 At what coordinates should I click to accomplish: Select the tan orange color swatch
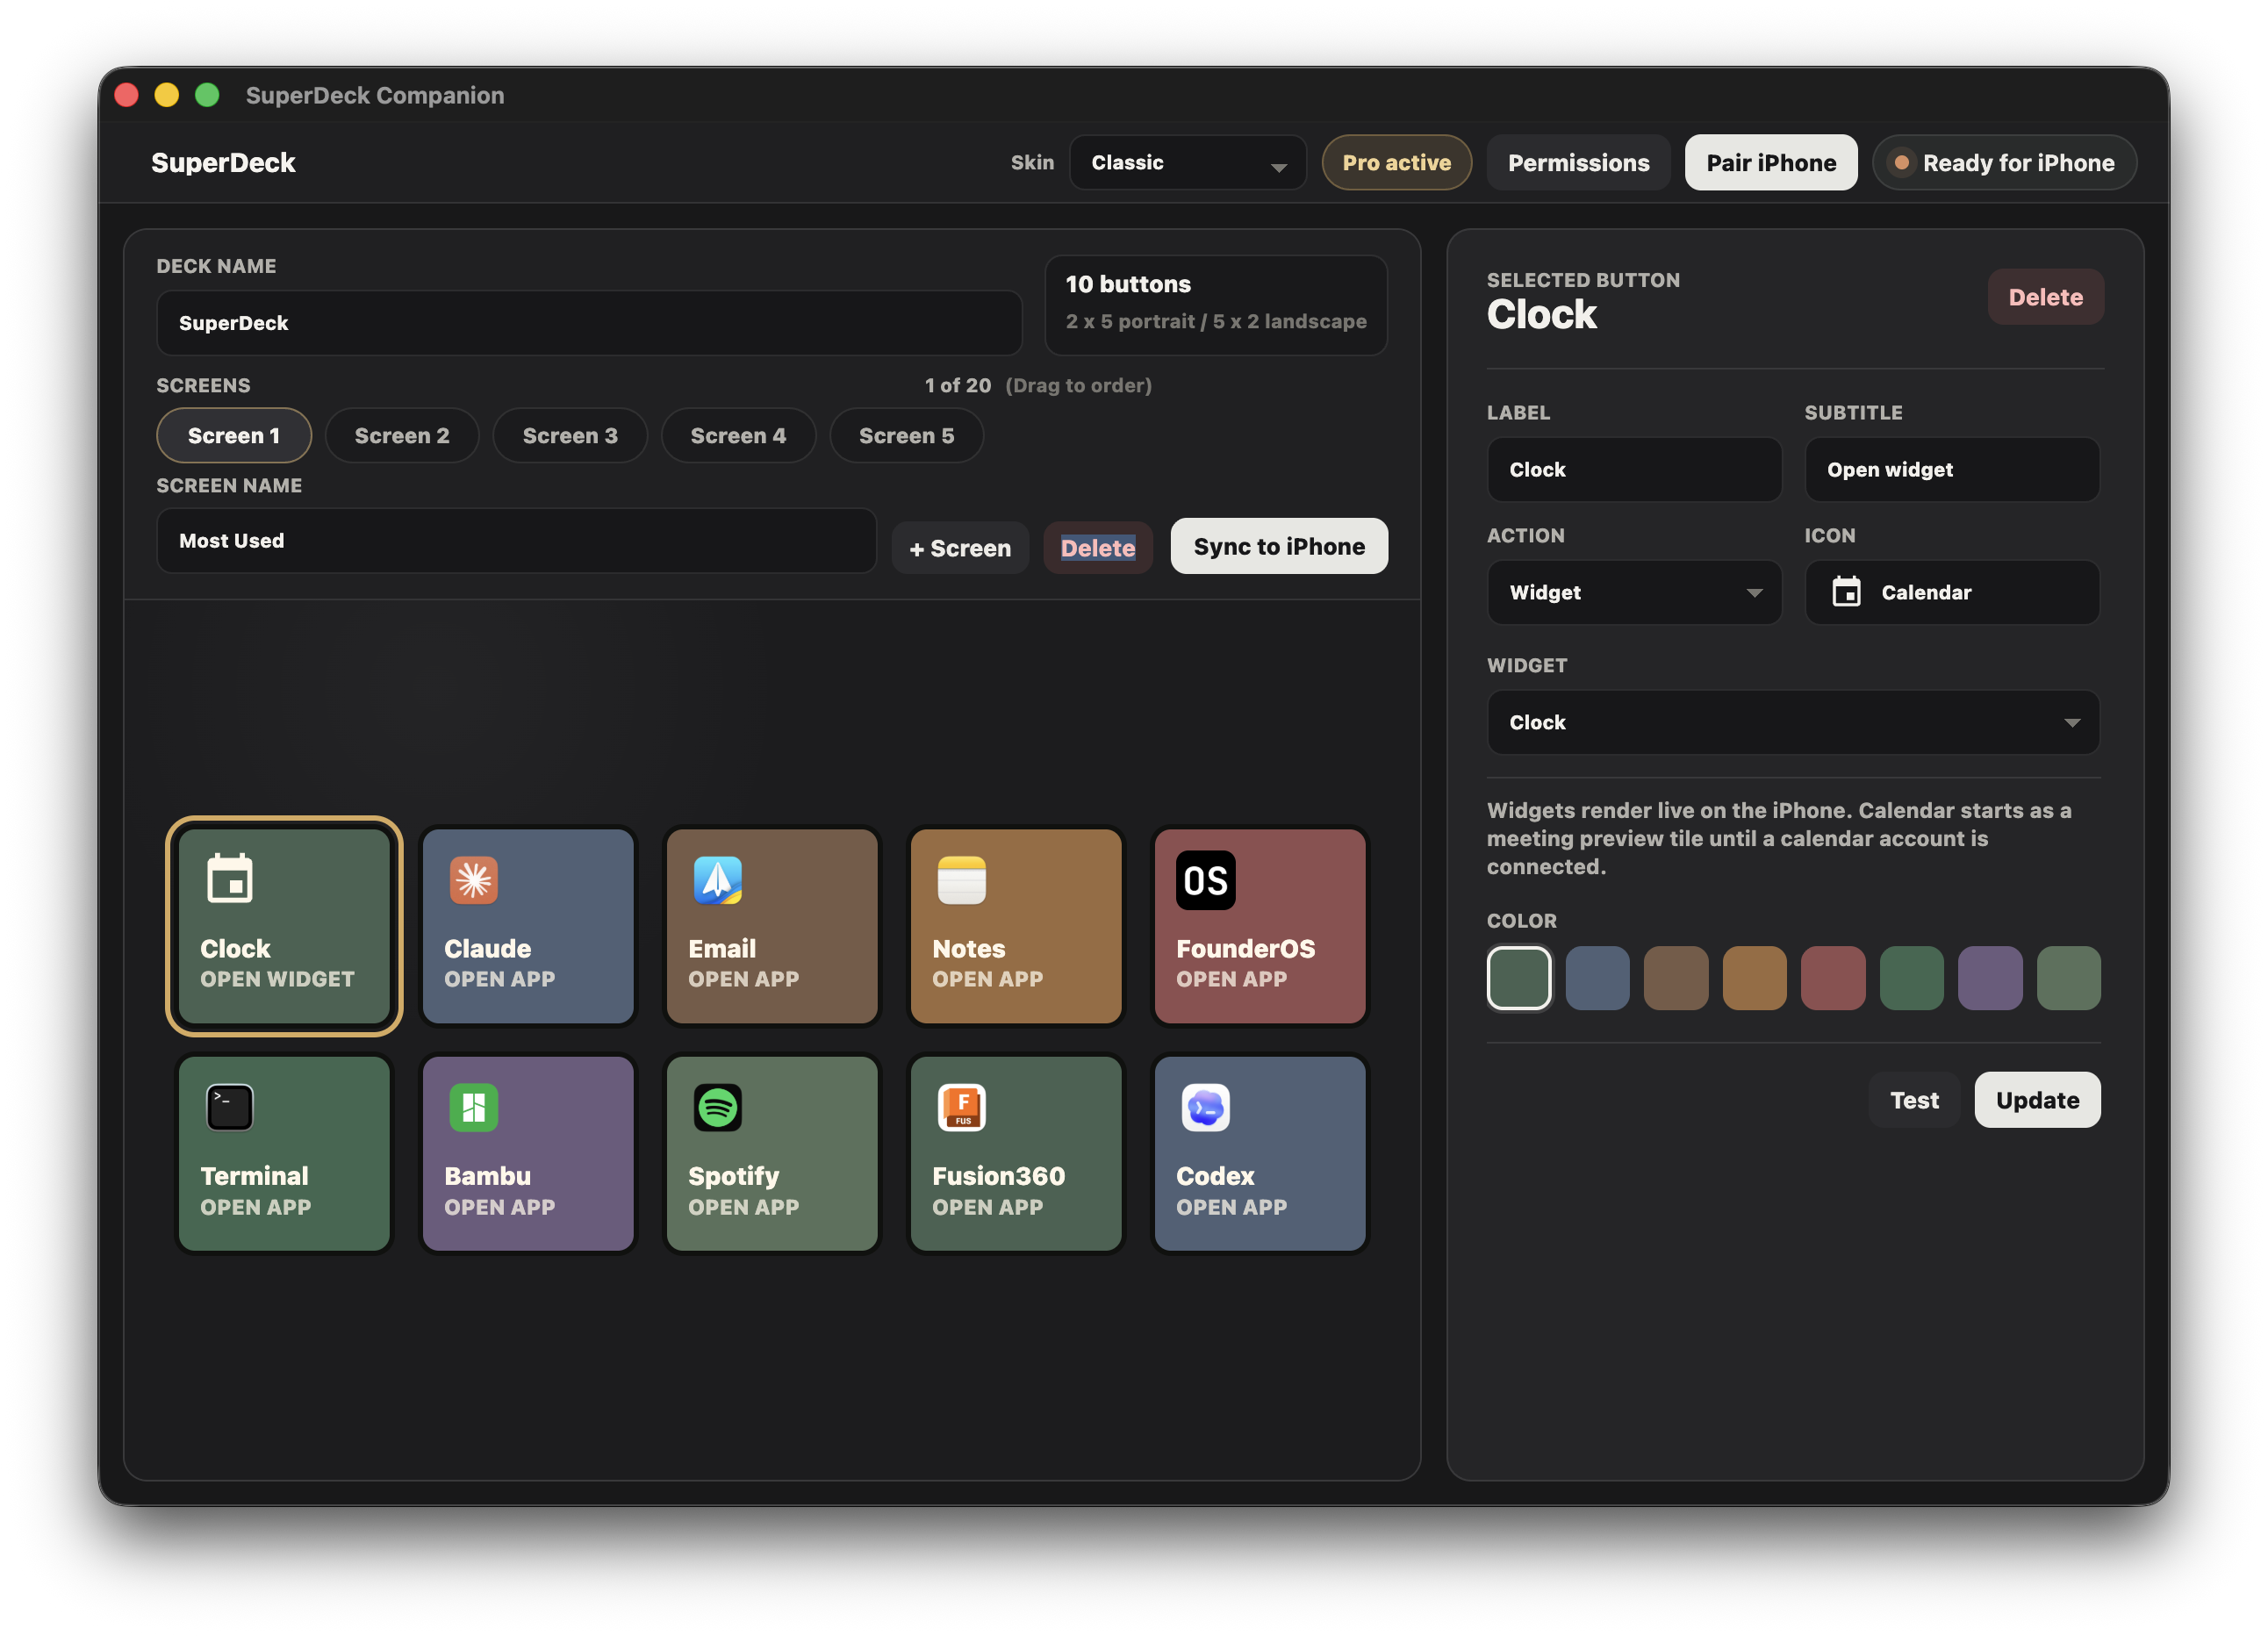pos(1754,978)
